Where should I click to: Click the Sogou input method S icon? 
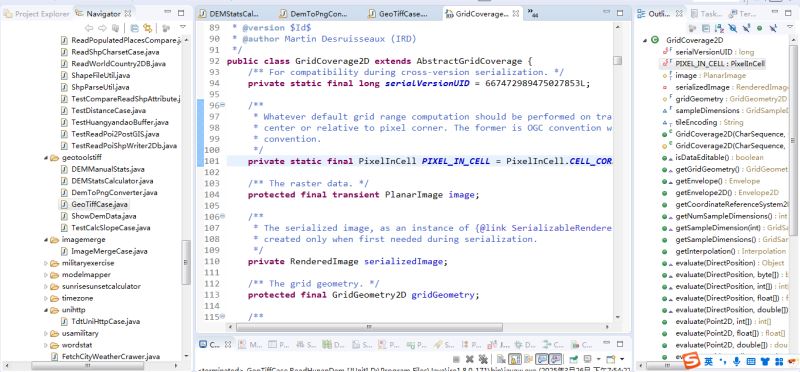pyautogui.click(x=691, y=360)
